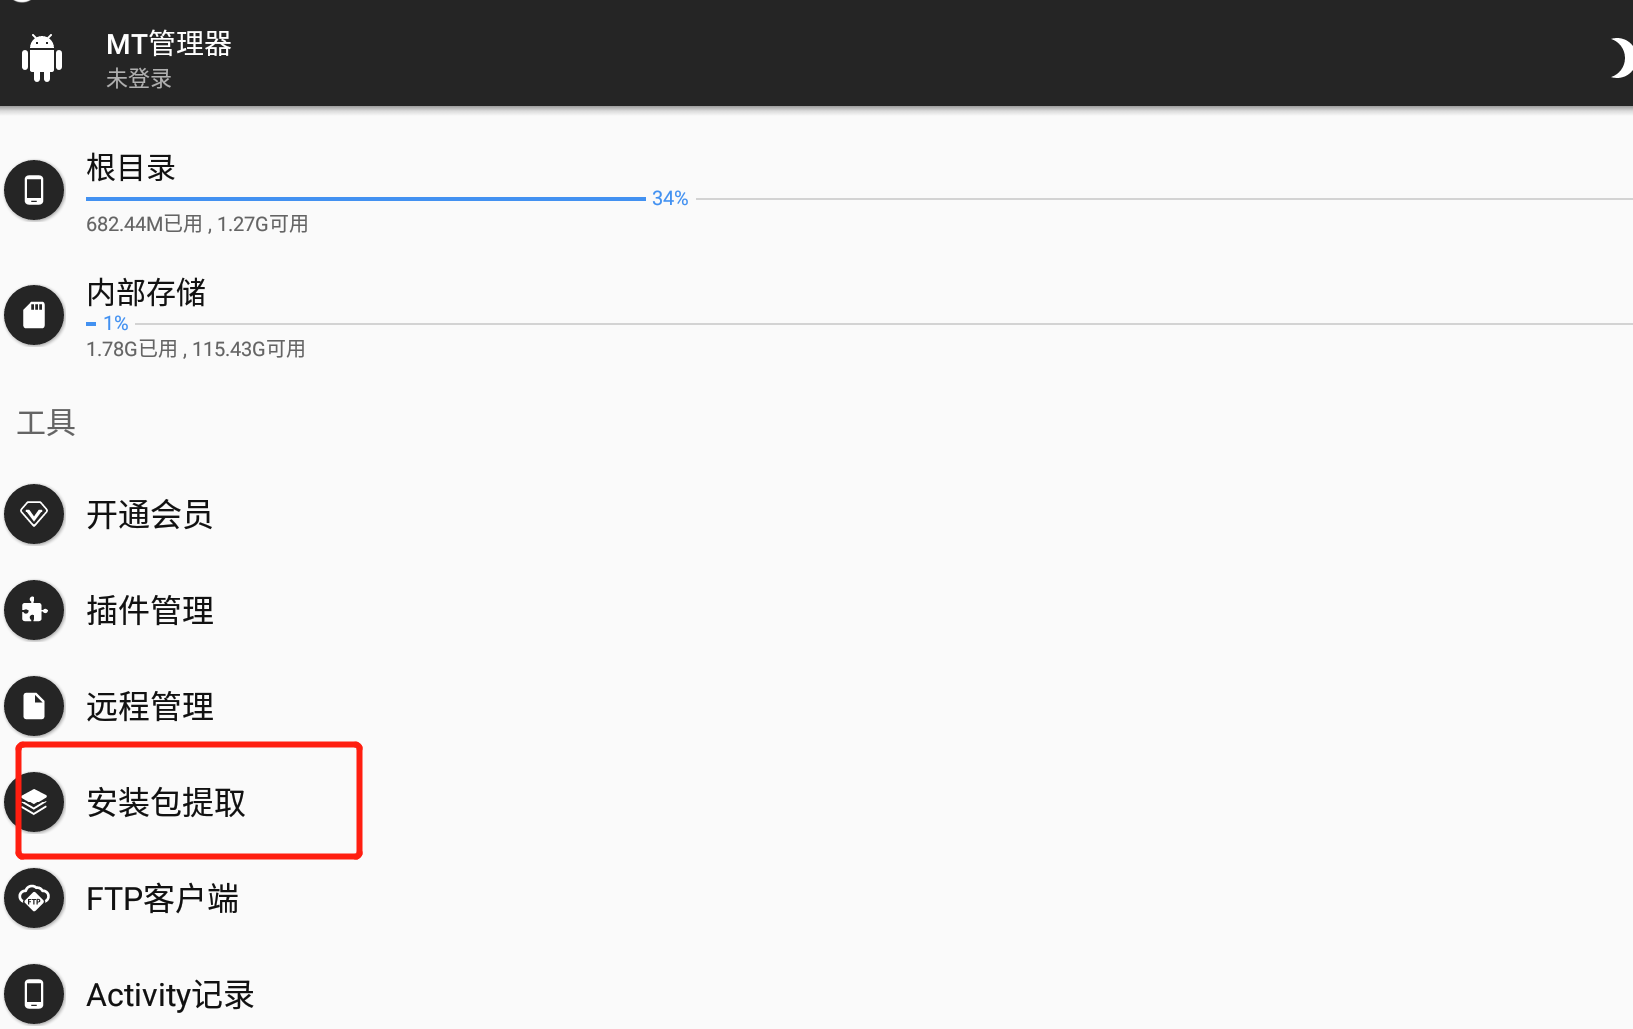The height and width of the screenshot is (1029, 1633).
Task: Click the remote management file icon
Action: click(x=34, y=706)
